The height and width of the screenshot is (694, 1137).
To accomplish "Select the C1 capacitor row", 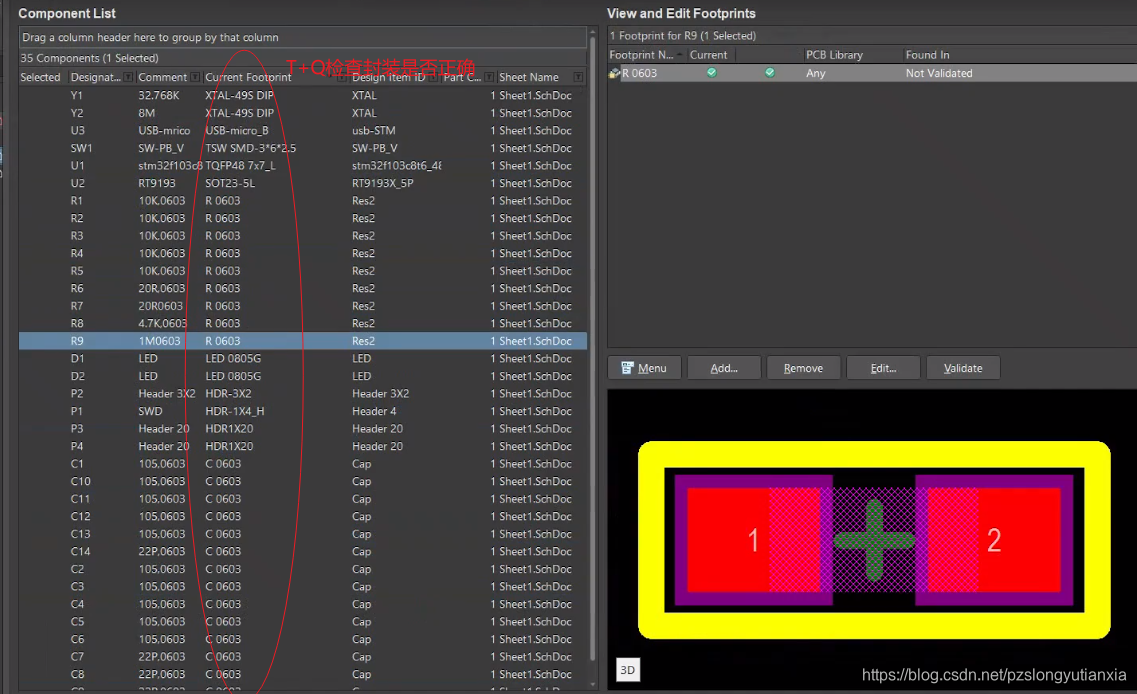I will (x=302, y=463).
